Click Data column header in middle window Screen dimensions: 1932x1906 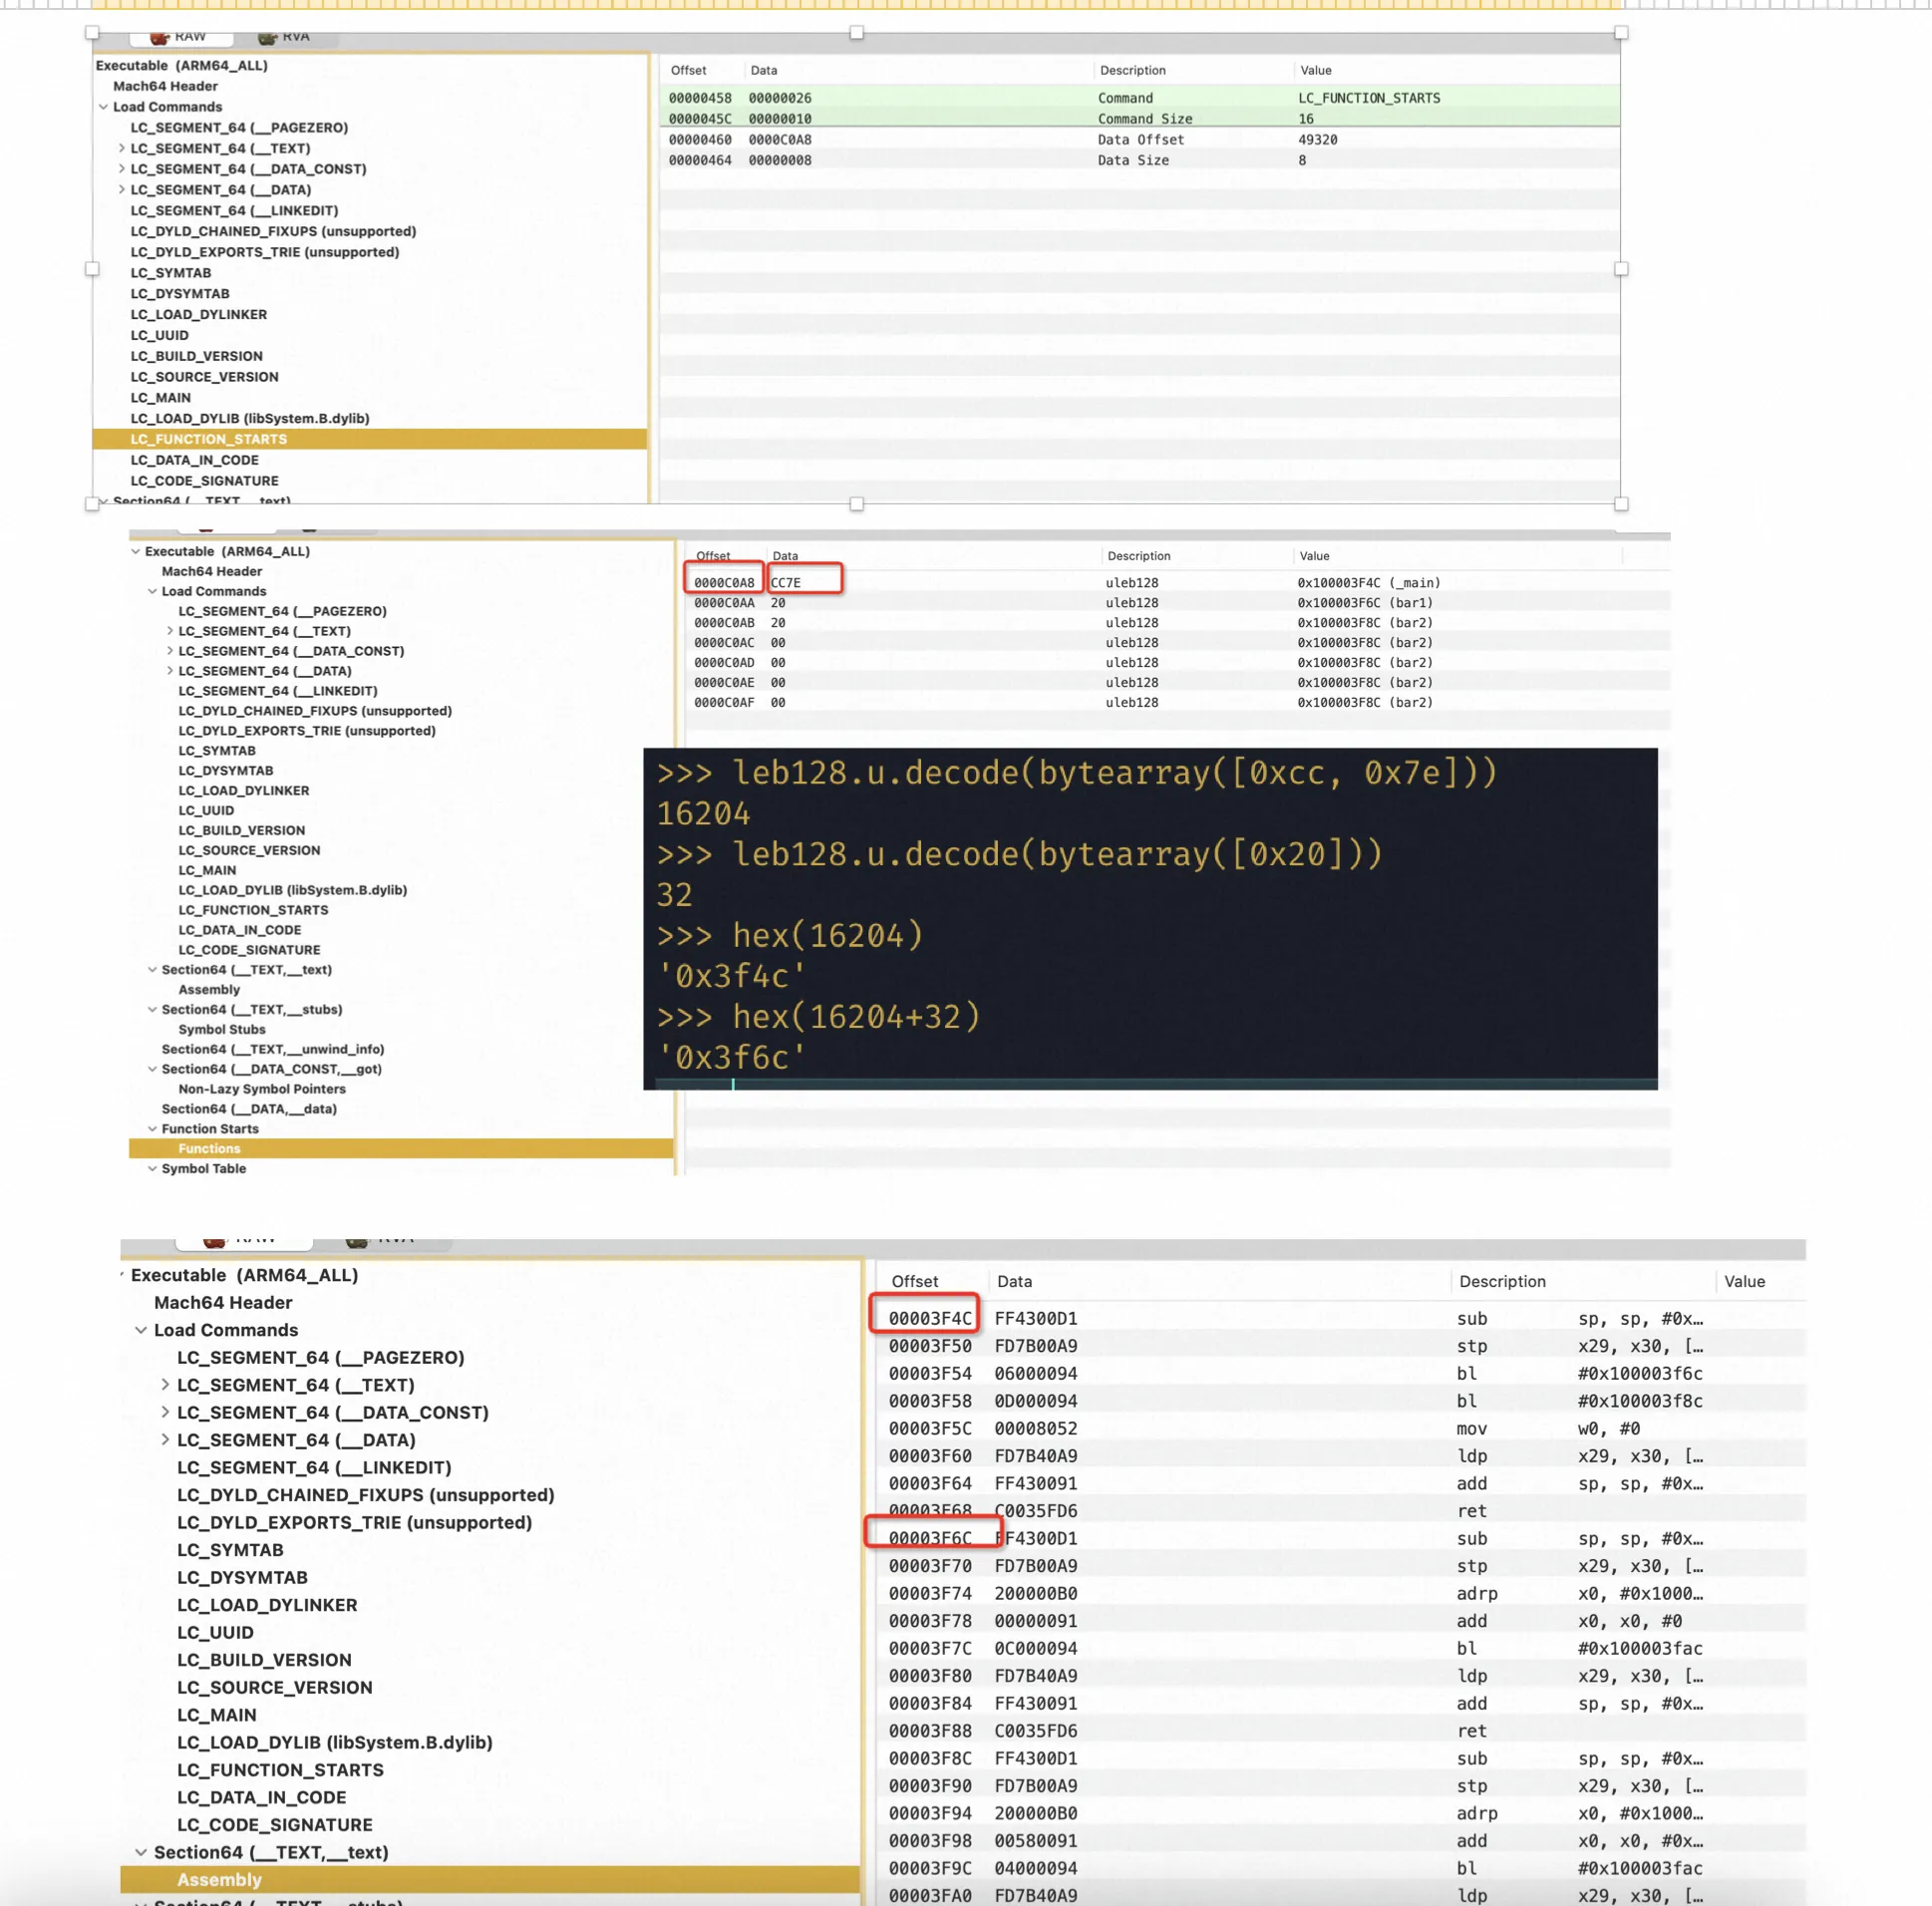tap(785, 556)
